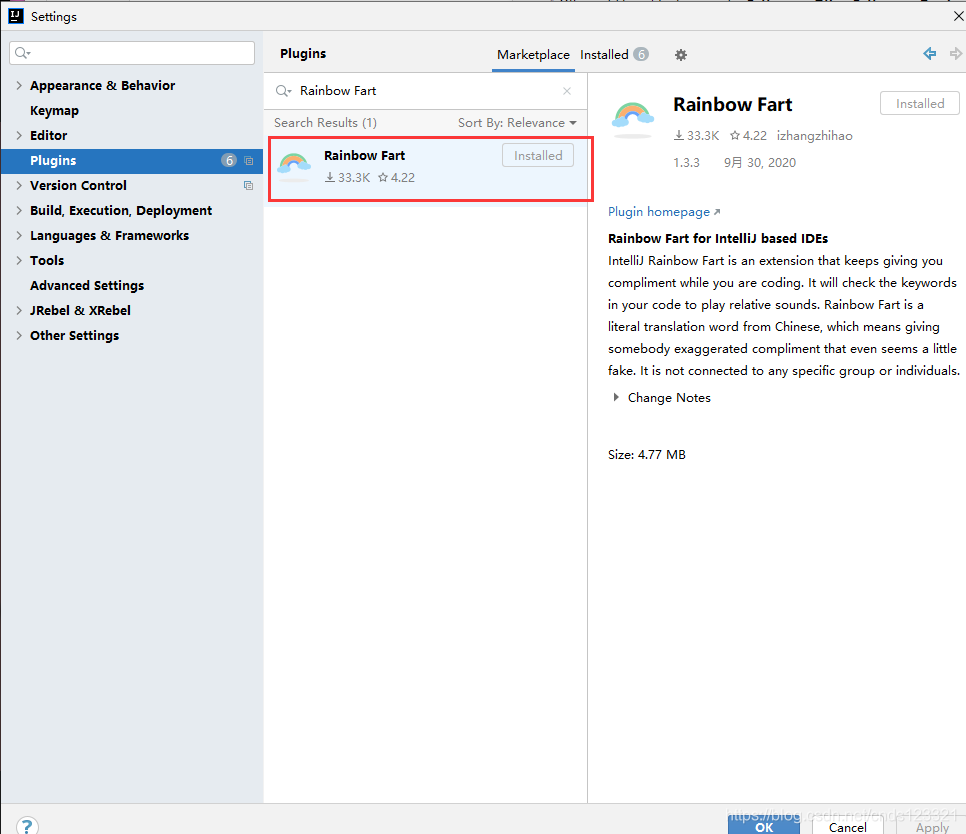Click the plugin search field with Rainbow Fart

click(x=425, y=91)
